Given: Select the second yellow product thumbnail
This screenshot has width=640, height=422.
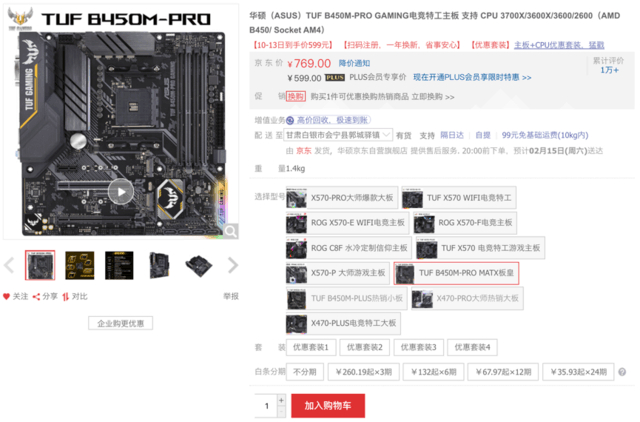Looking at the screenshot, I should click(x=80, y=265).
